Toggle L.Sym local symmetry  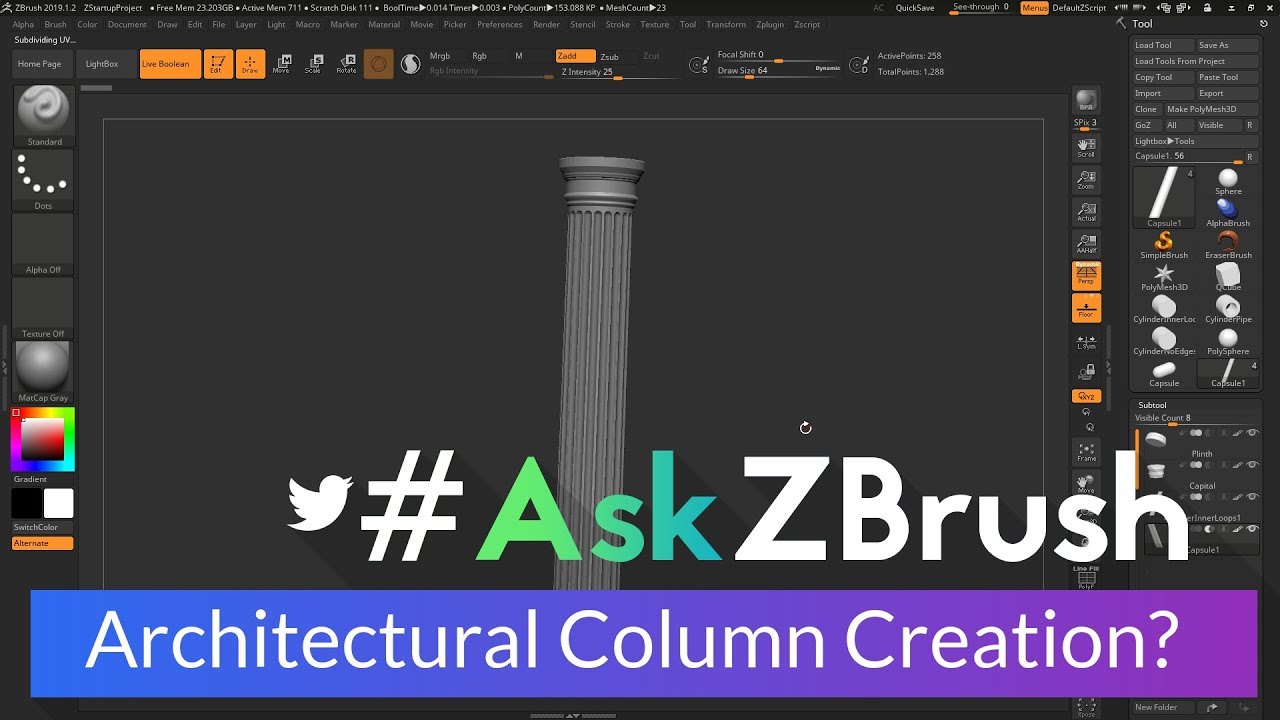1086,341
